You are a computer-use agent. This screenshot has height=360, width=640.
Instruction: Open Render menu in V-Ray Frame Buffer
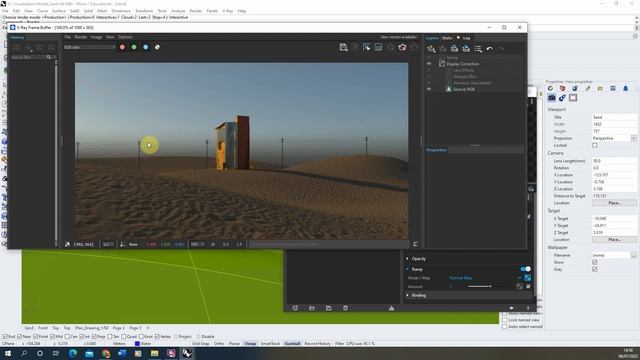80,37
